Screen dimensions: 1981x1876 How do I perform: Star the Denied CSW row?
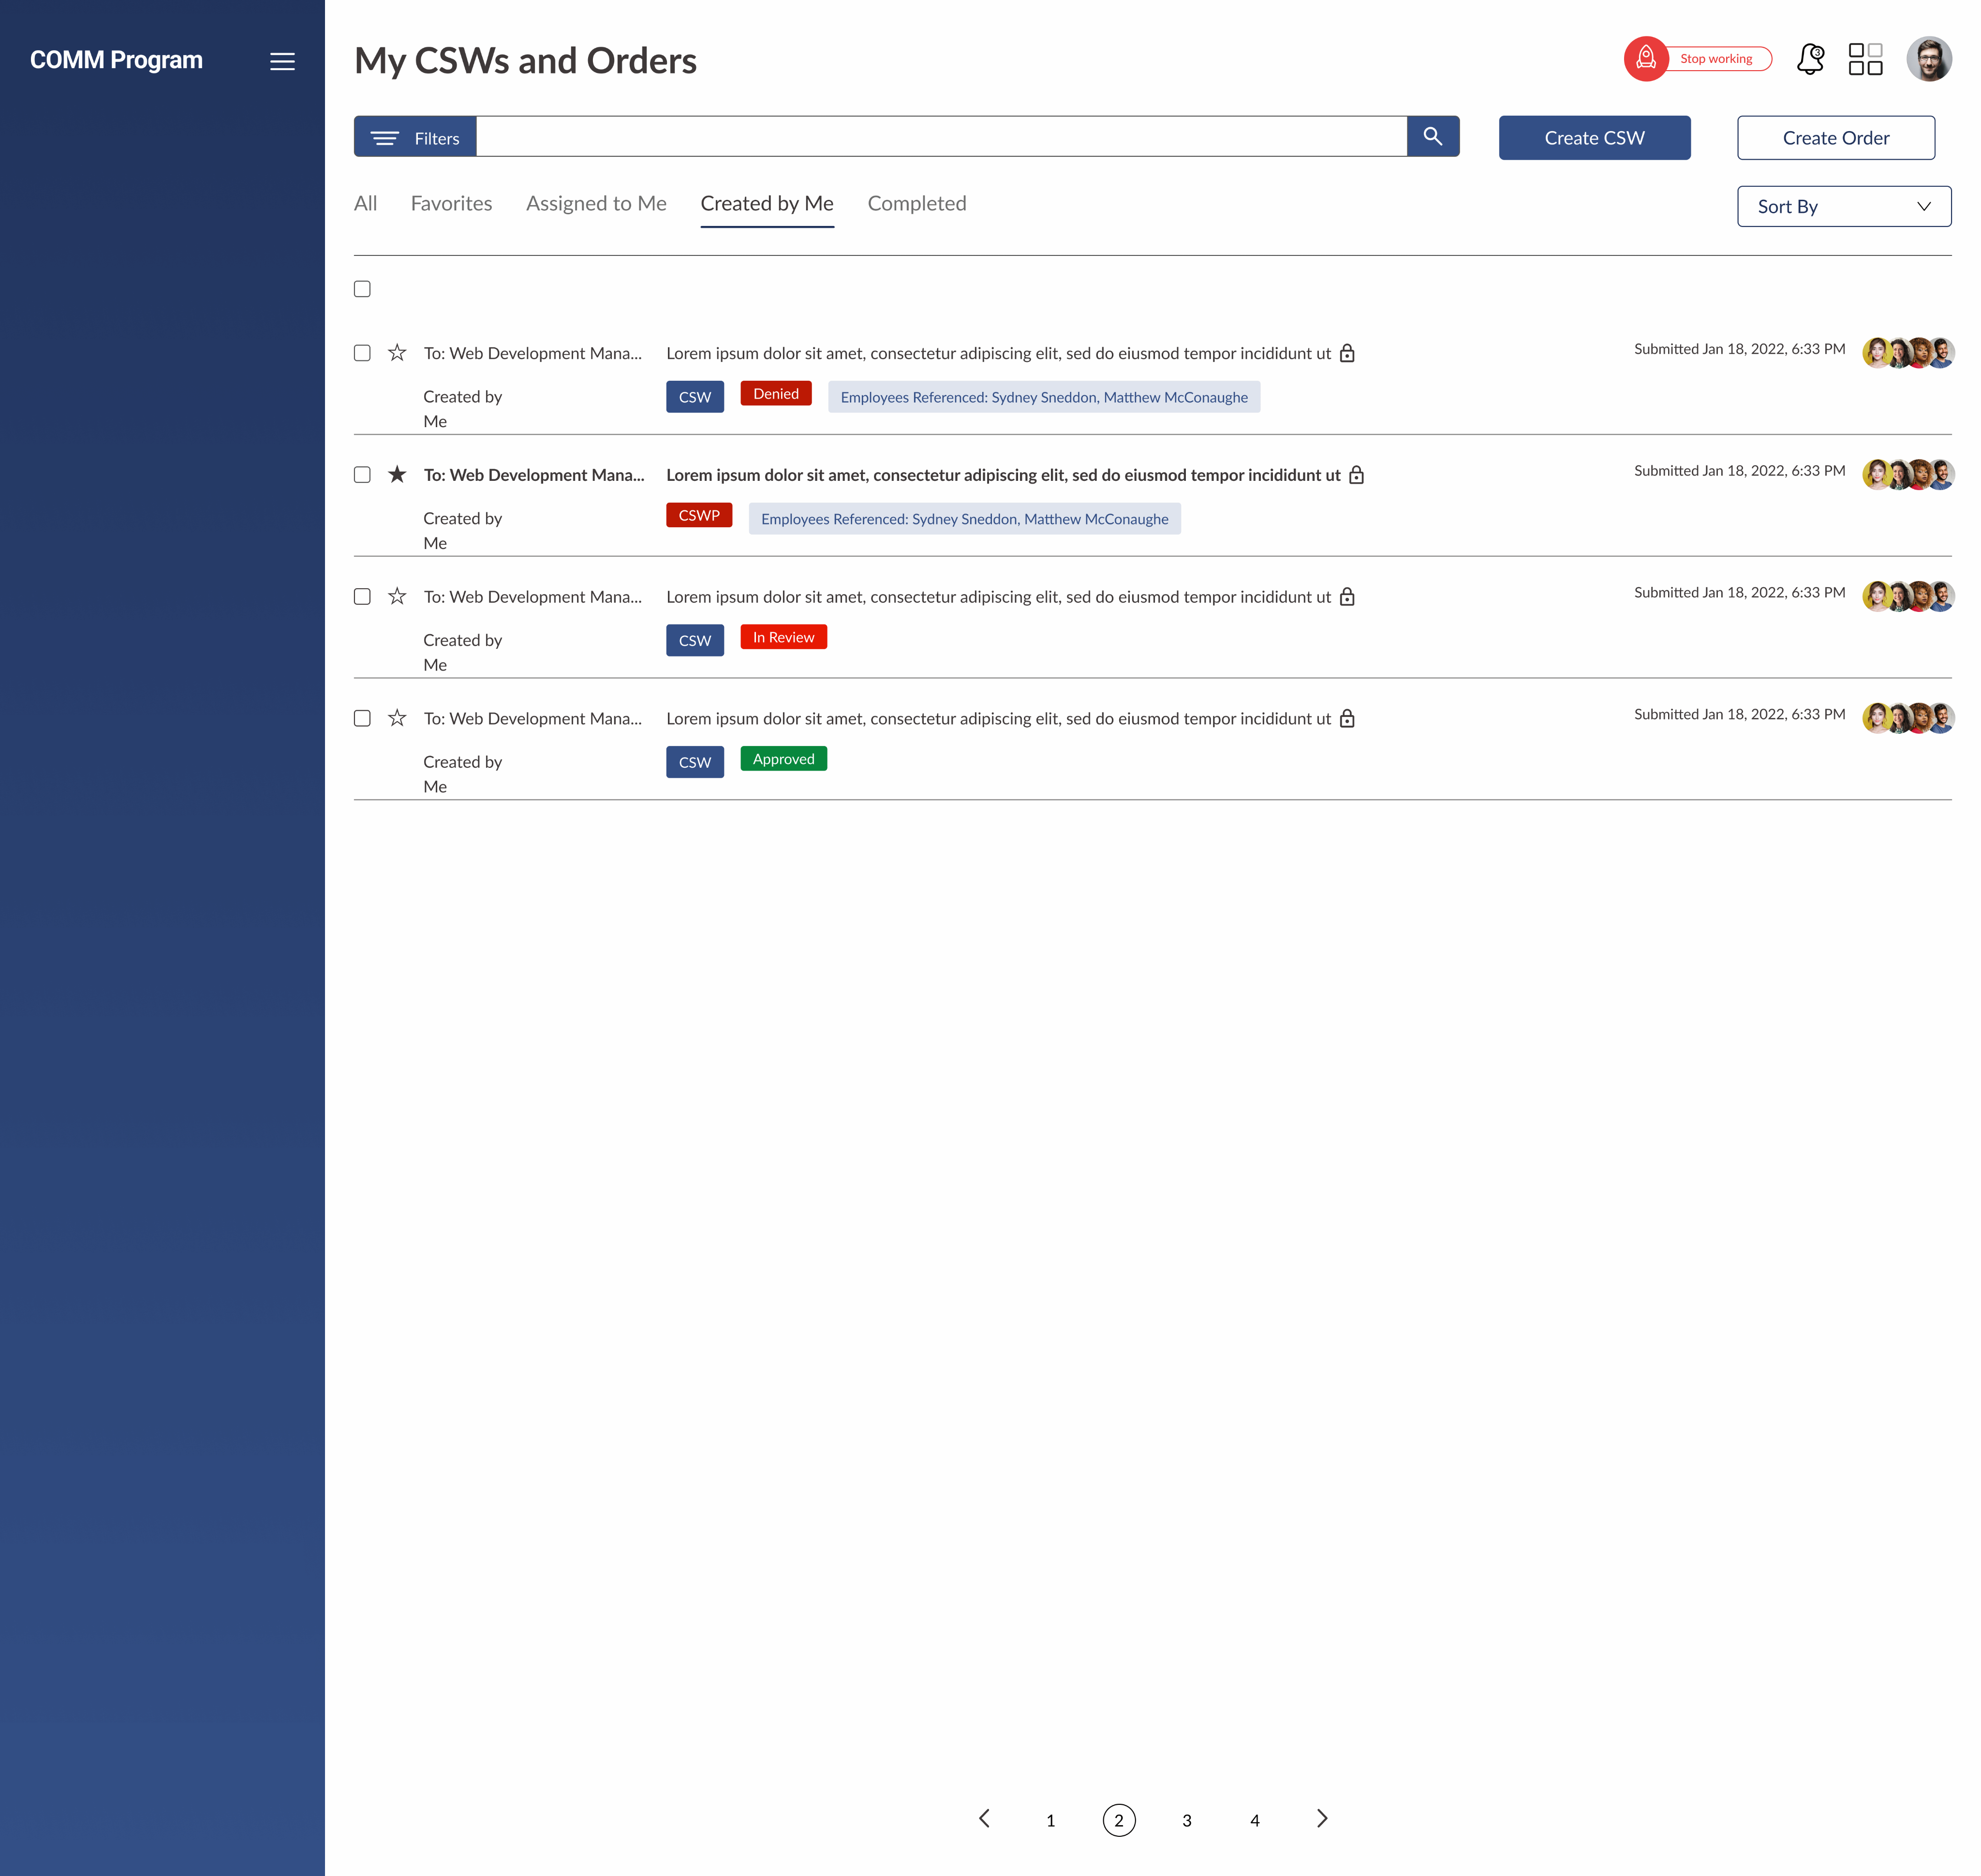click(397, 353)
